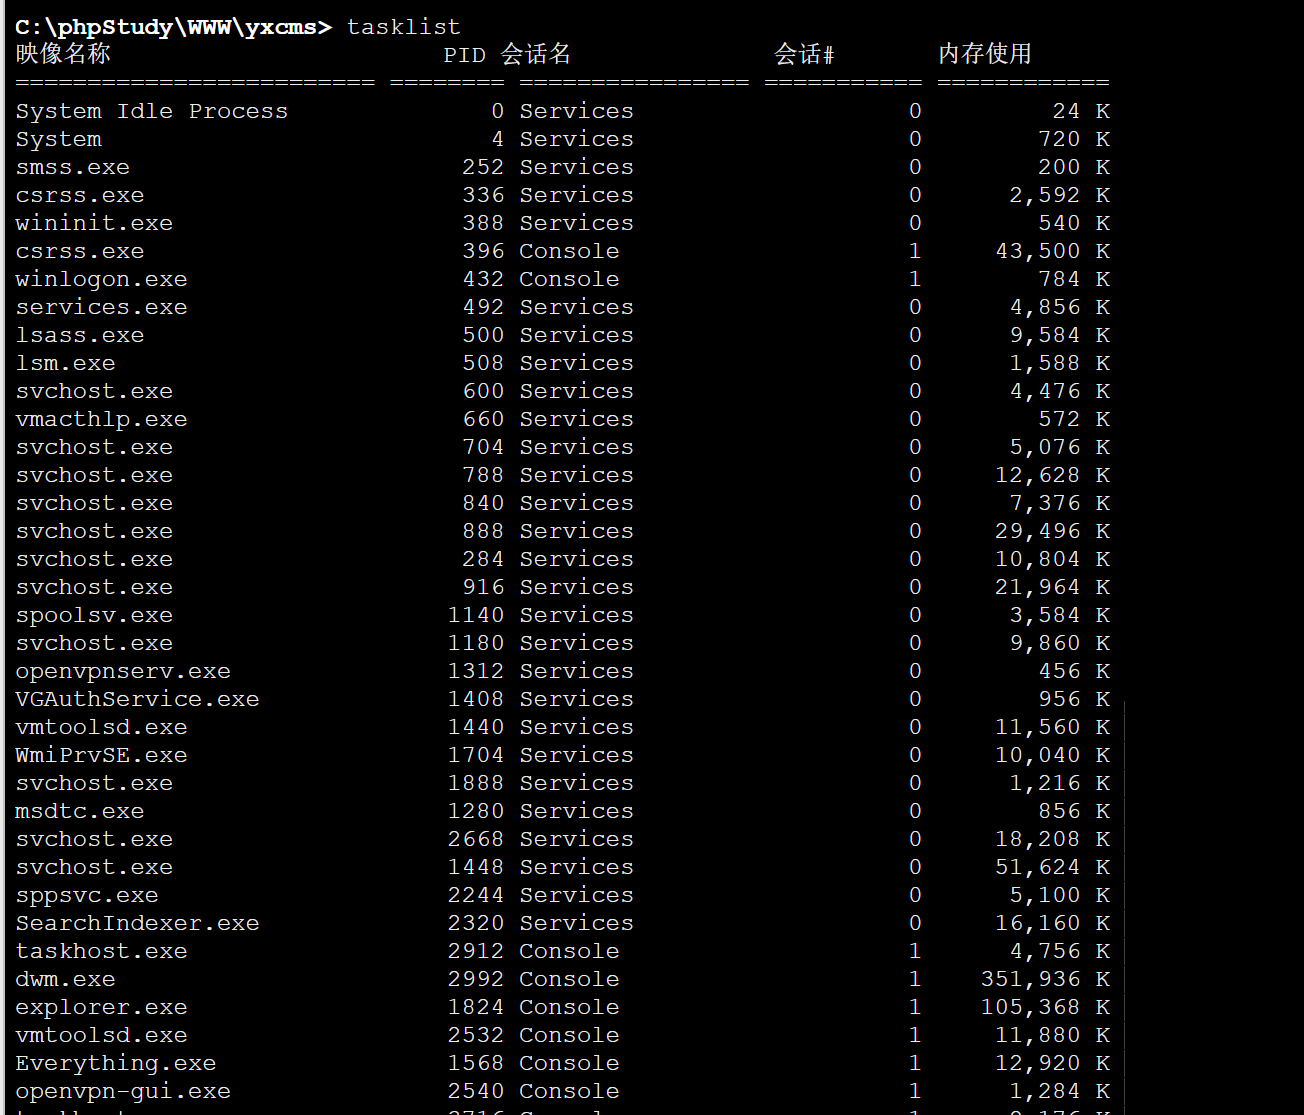
Task: Click the wininit.exe process name
Action: 94,223
